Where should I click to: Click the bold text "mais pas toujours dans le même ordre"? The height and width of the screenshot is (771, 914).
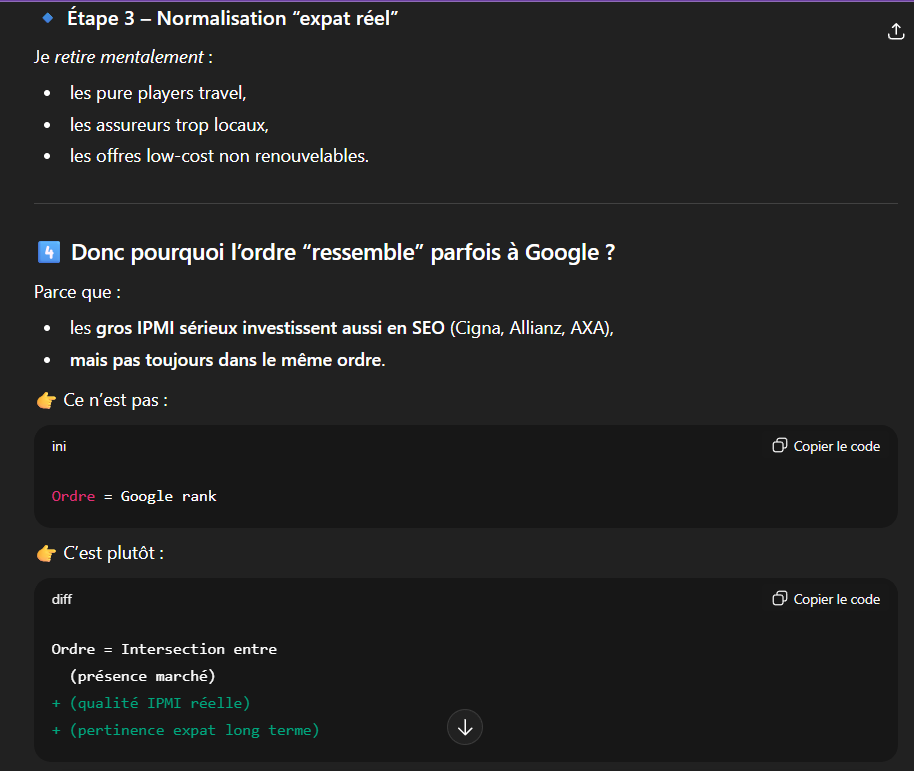[x=225, y=360]
